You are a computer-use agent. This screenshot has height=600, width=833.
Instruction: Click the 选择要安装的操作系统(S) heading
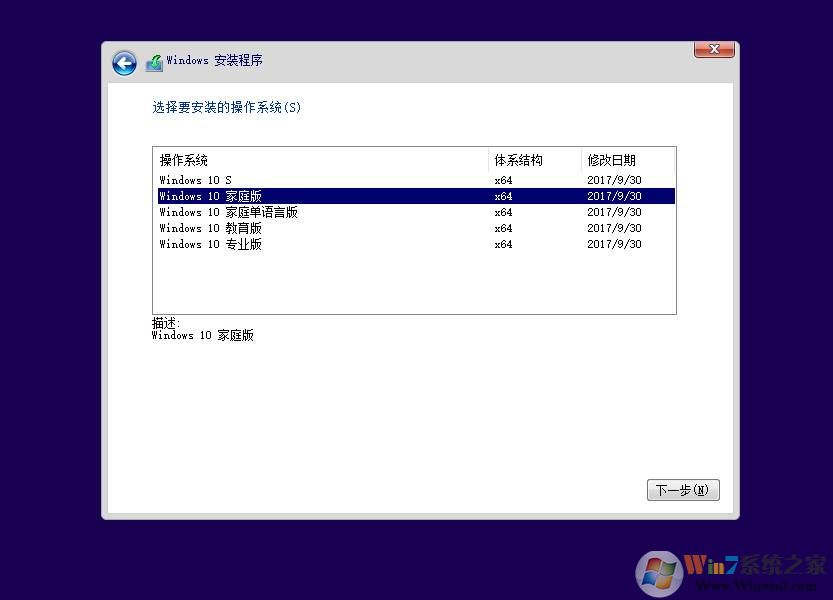pos(227,107)
